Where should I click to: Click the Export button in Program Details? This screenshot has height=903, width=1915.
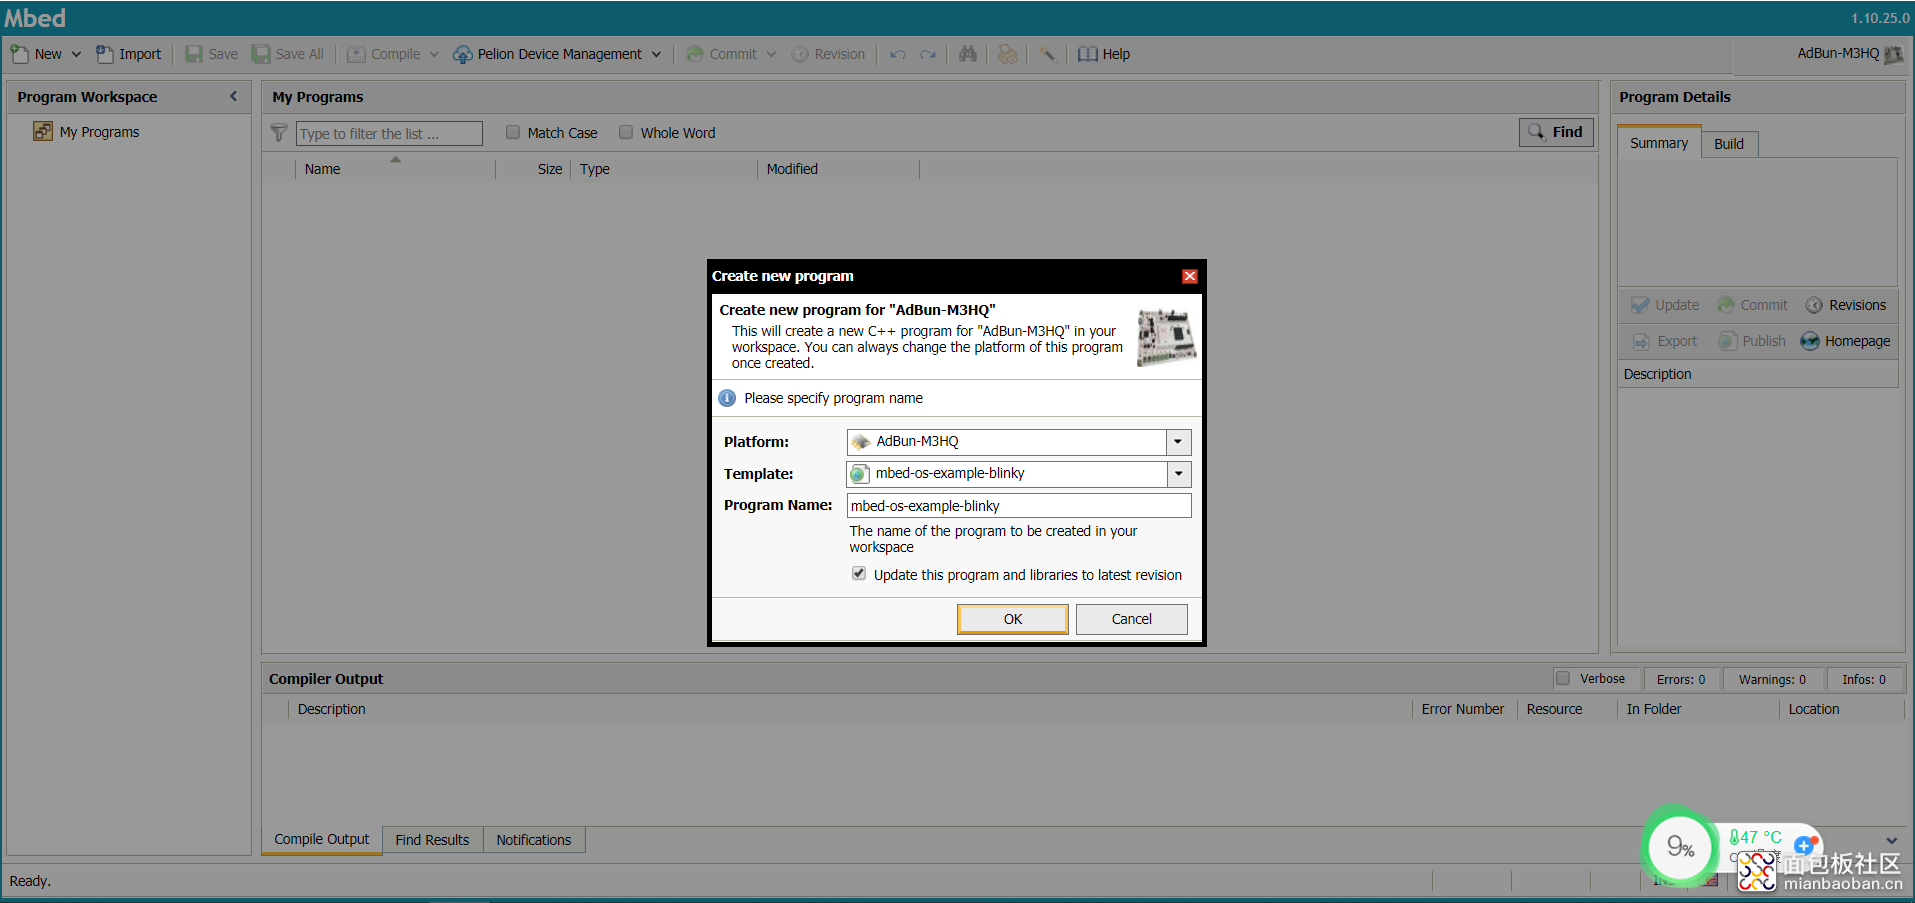pos(1666,341)
